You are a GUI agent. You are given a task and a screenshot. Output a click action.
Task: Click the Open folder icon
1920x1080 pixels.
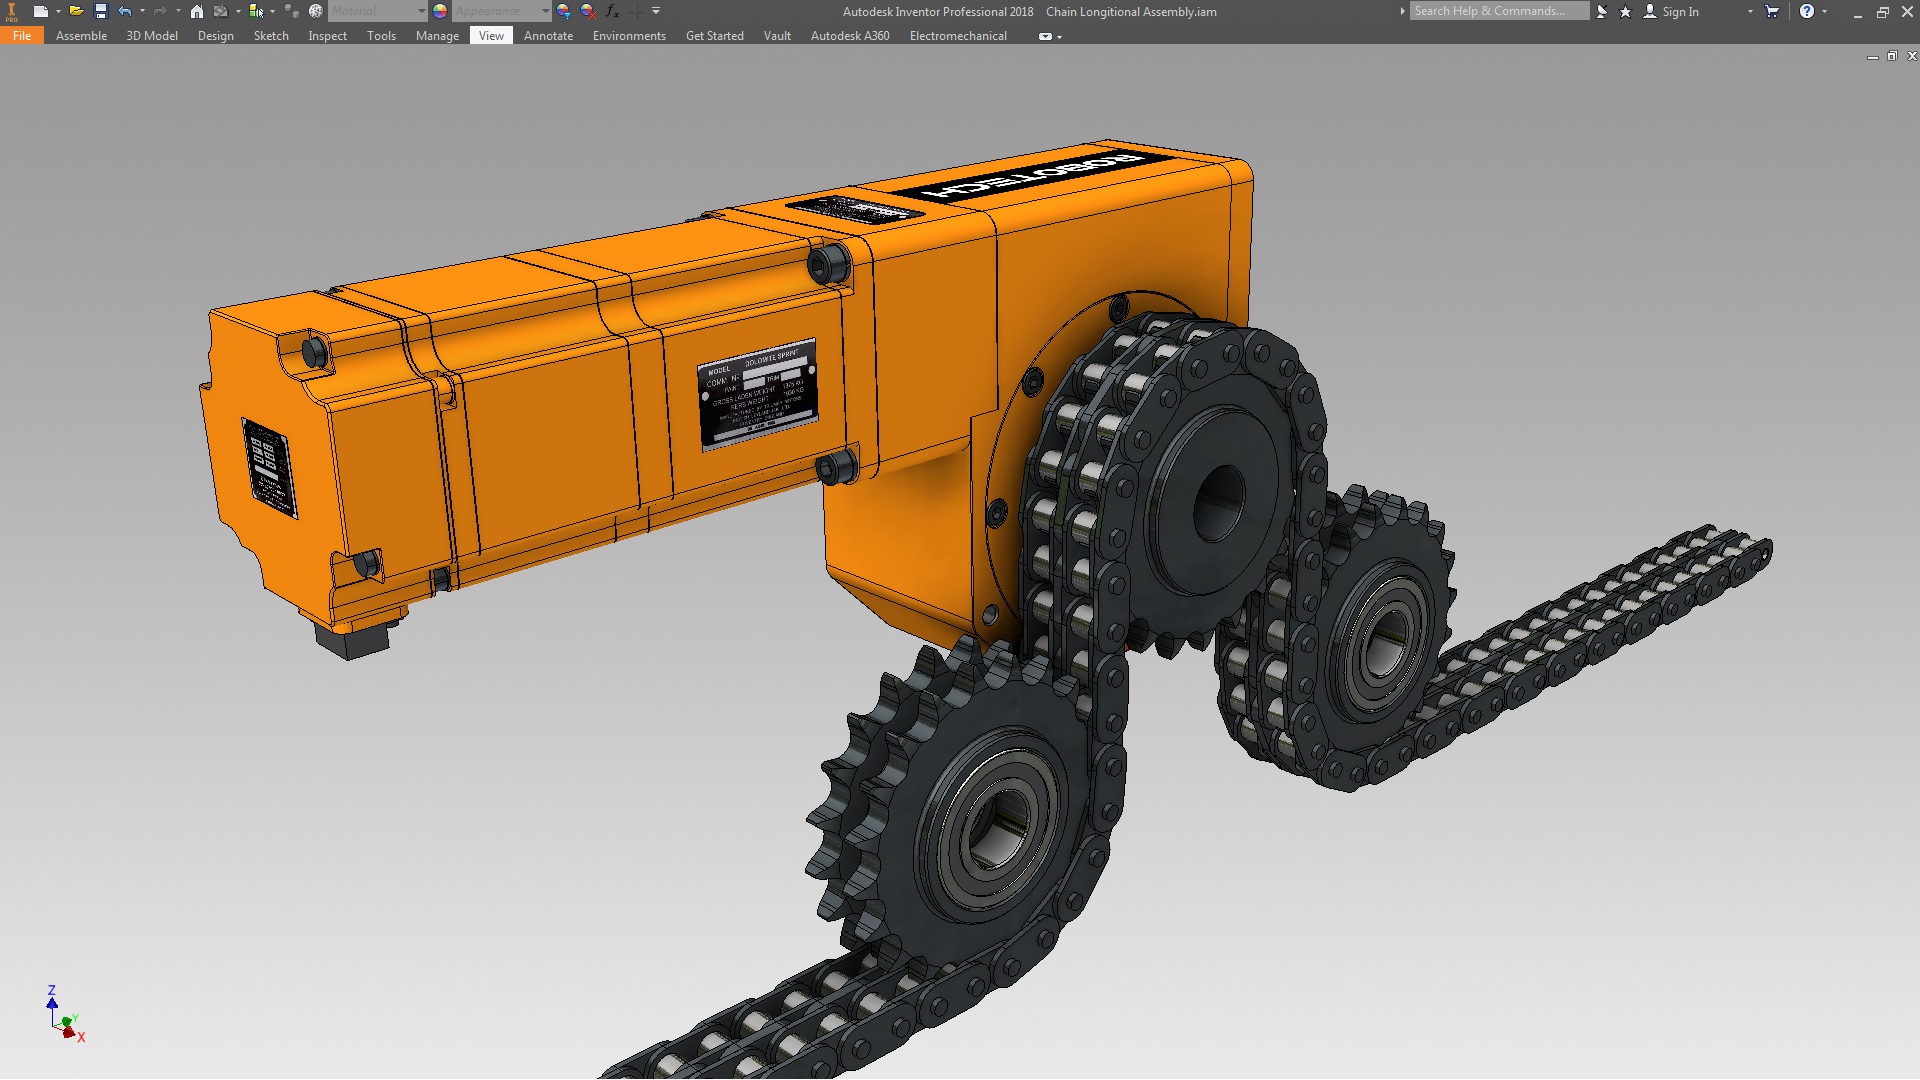click(x=76, y=11)
